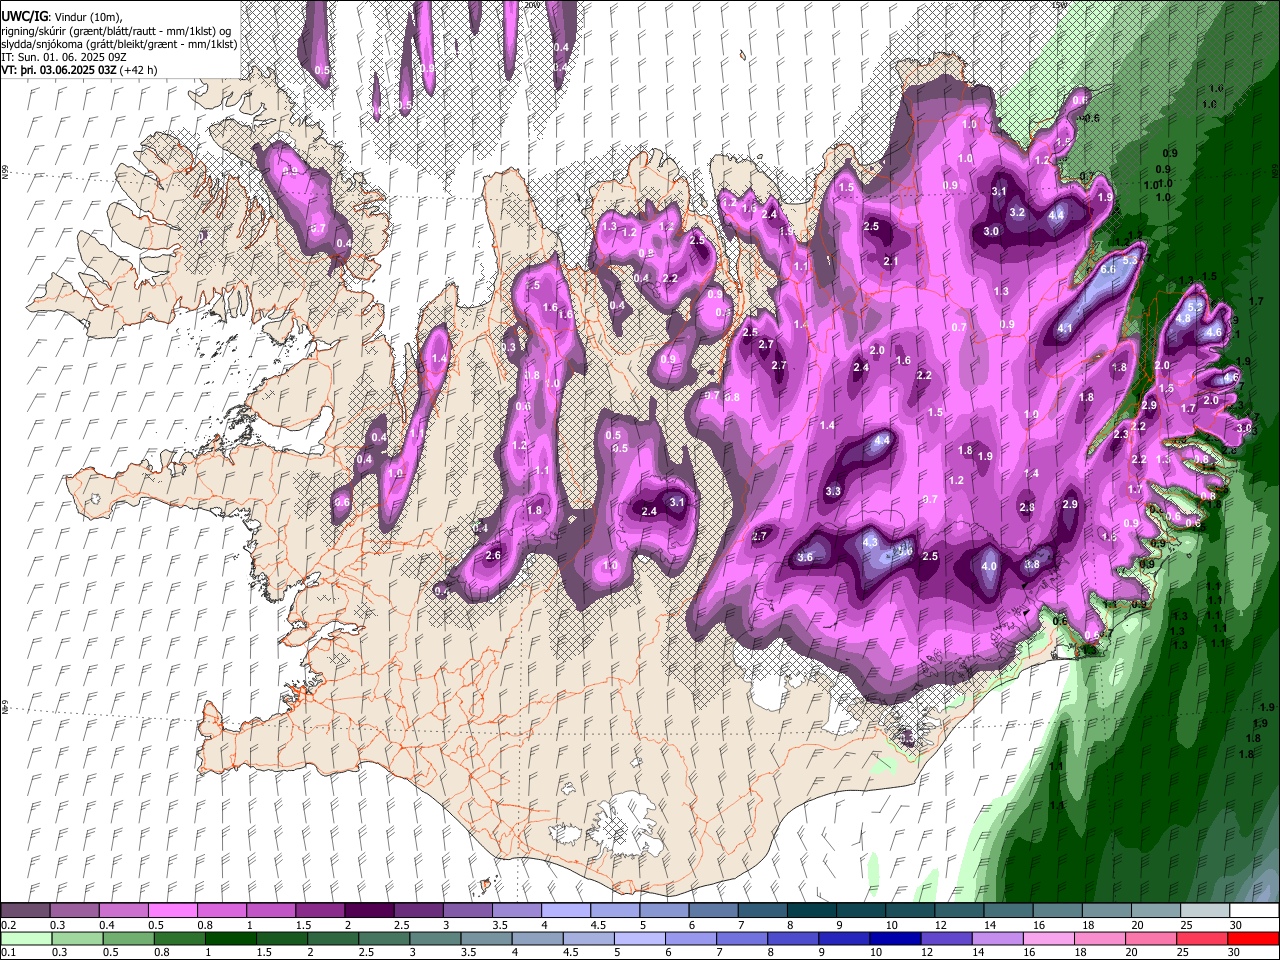Image resolution: width=1280 pixels, height=960 pixels.
Task: Click the valid time '03.06.2025 03Z' text
Action: tap(78, 70)
